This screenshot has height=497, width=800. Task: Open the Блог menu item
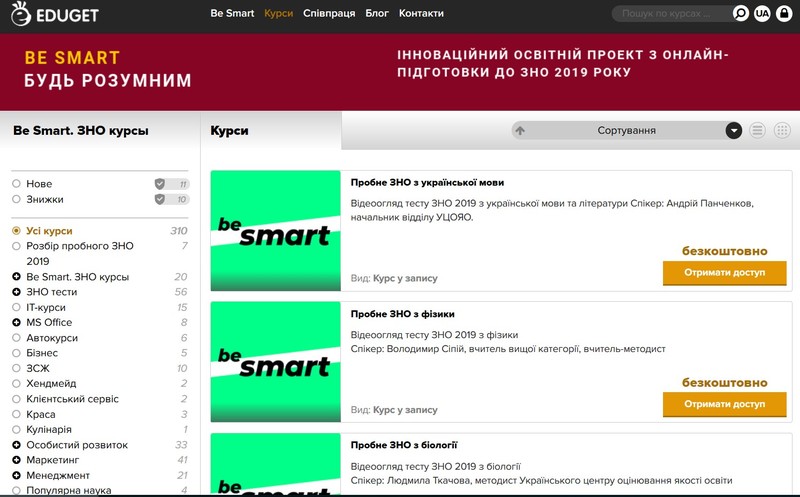point(377,13)
